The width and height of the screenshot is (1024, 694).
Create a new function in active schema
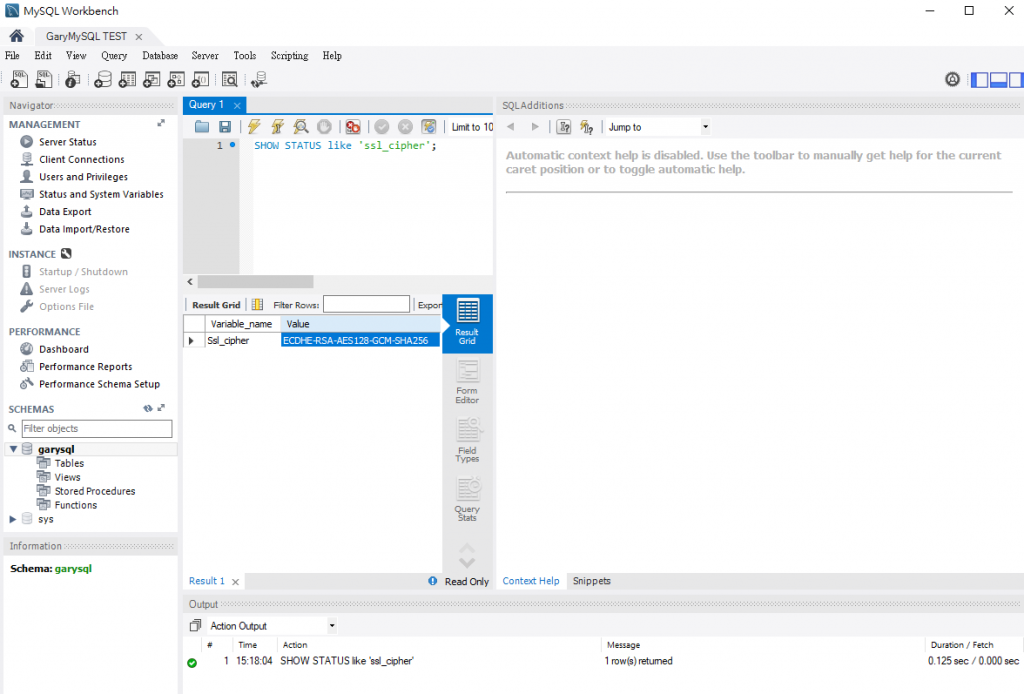click(x=200, y=80)
